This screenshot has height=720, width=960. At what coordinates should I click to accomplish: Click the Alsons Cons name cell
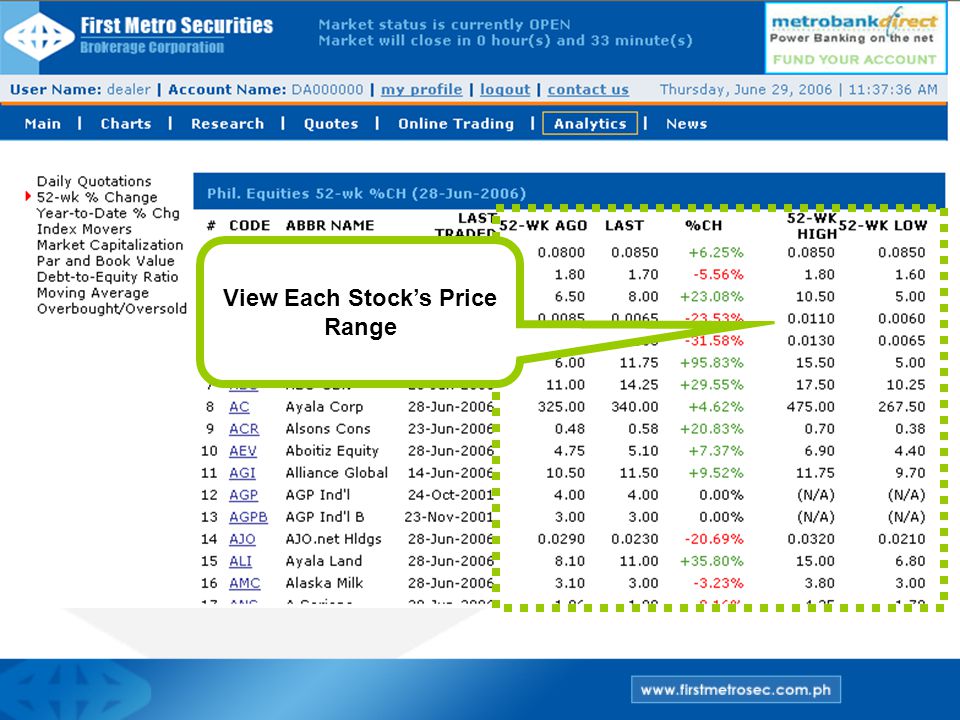tap(328, 429)
